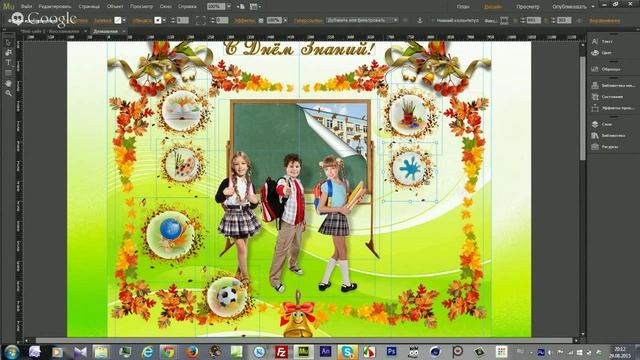Select the 'С Днём Знаний!' title

[x=299, y=49]
